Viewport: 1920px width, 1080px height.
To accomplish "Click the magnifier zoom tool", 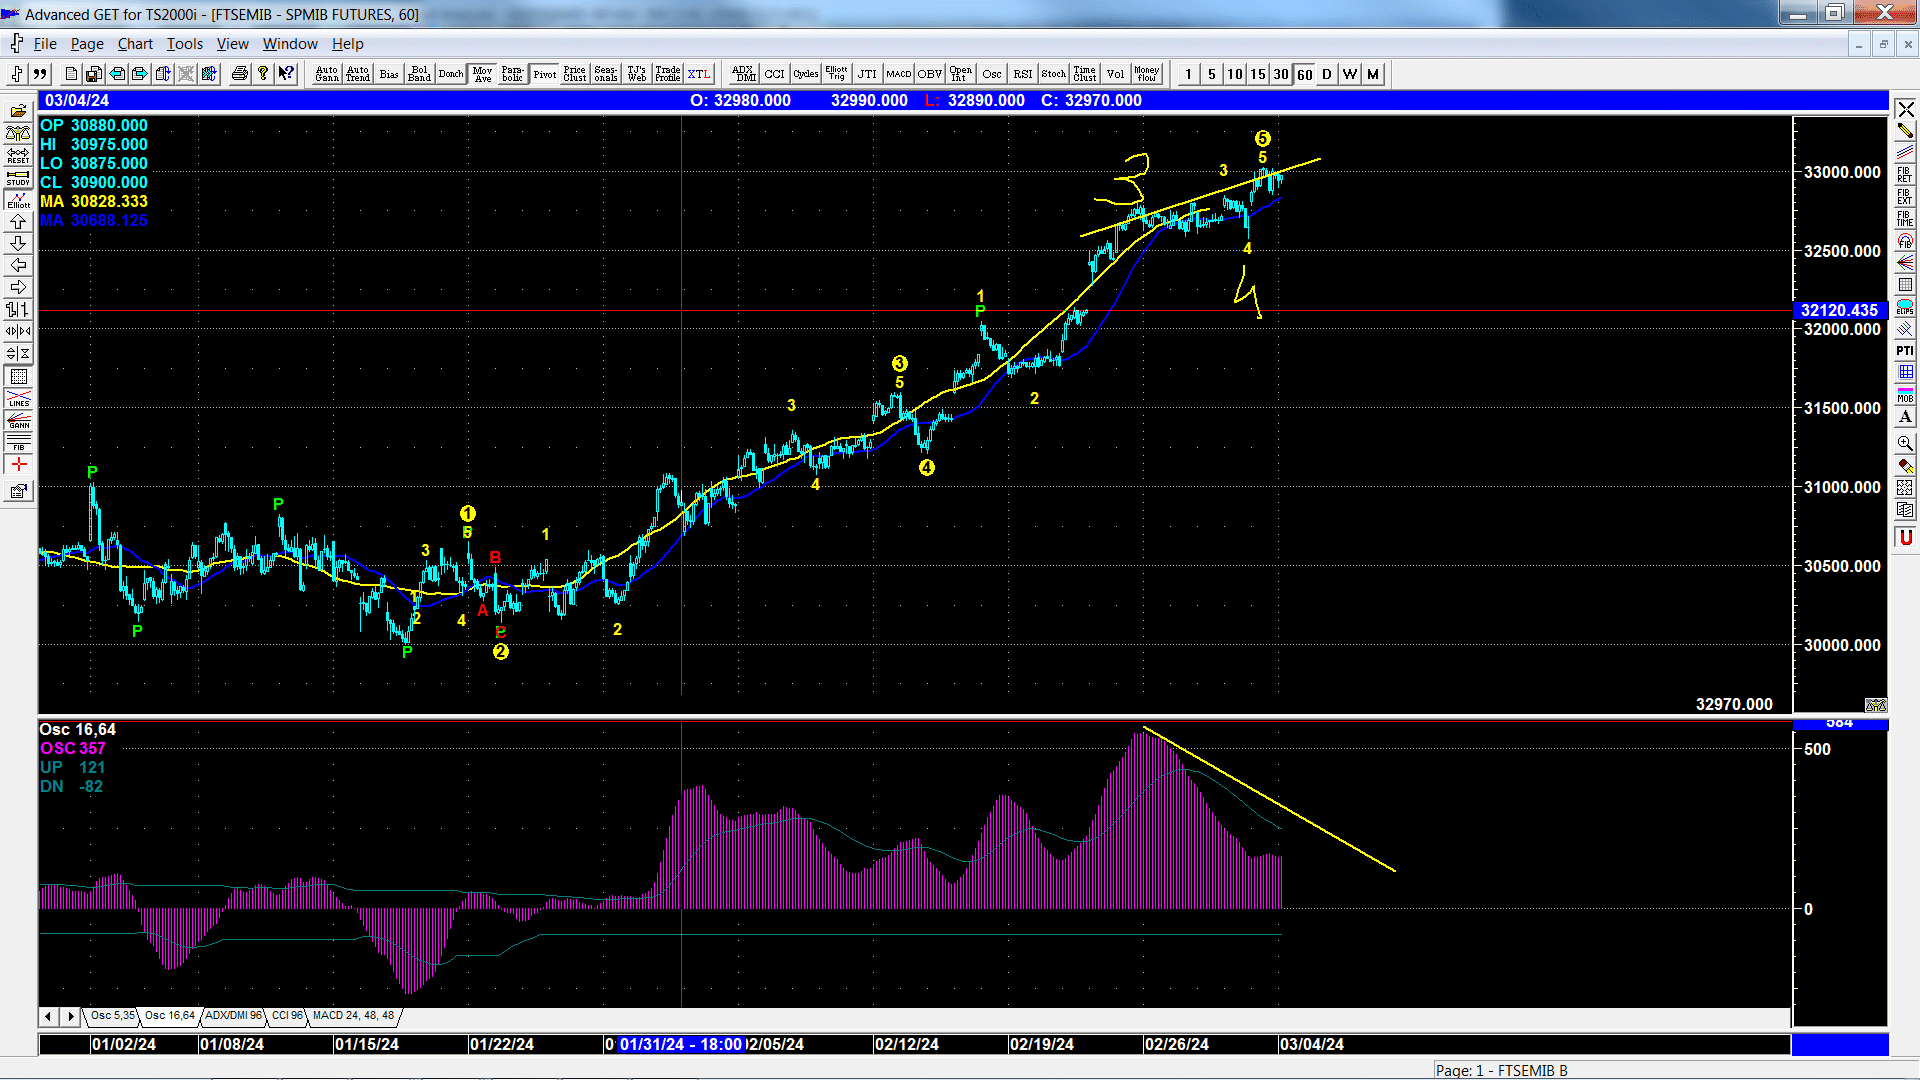I will (x=1905, y=443).
